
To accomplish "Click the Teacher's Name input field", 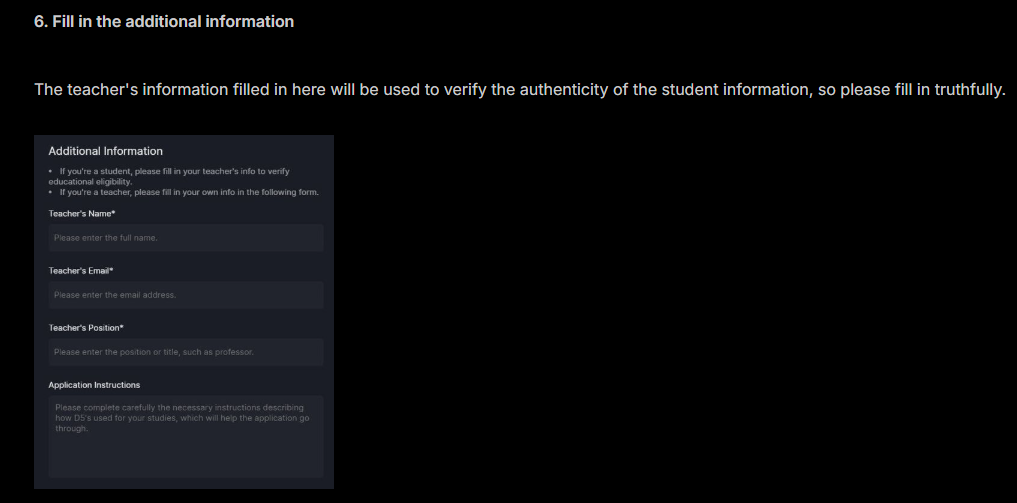I will pyautogui.click(x=185, y=238).
